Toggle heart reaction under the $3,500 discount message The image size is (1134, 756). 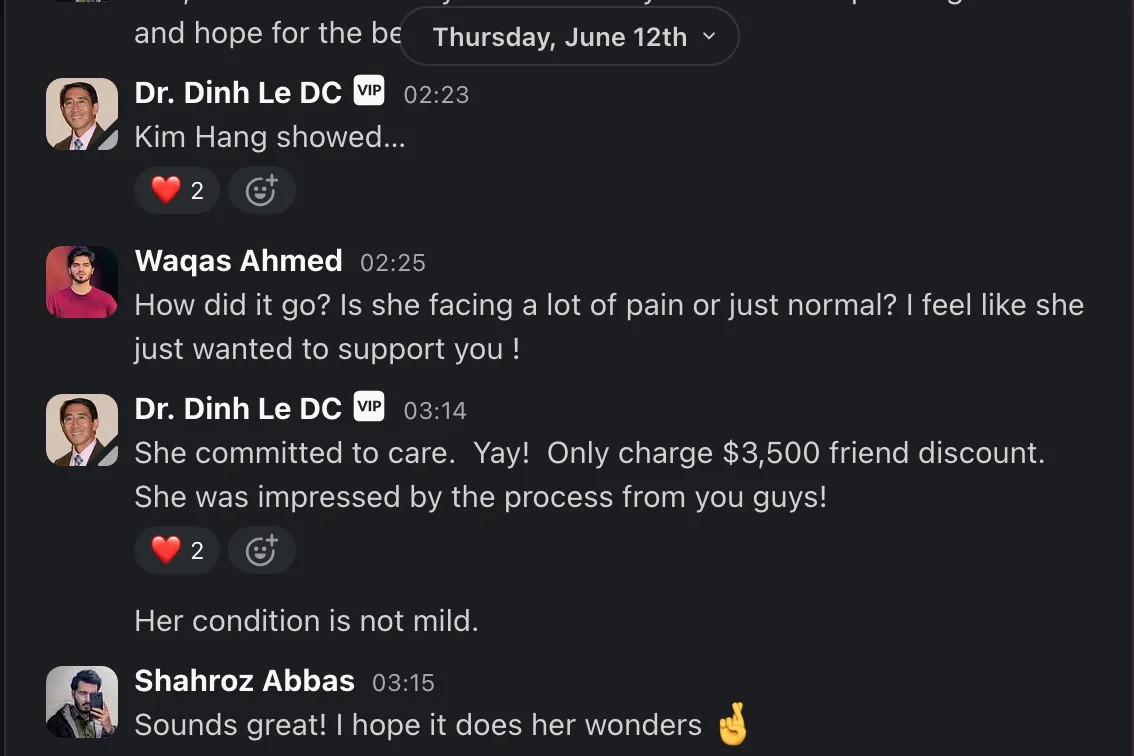pyautogui.click(x=177, y=550)
